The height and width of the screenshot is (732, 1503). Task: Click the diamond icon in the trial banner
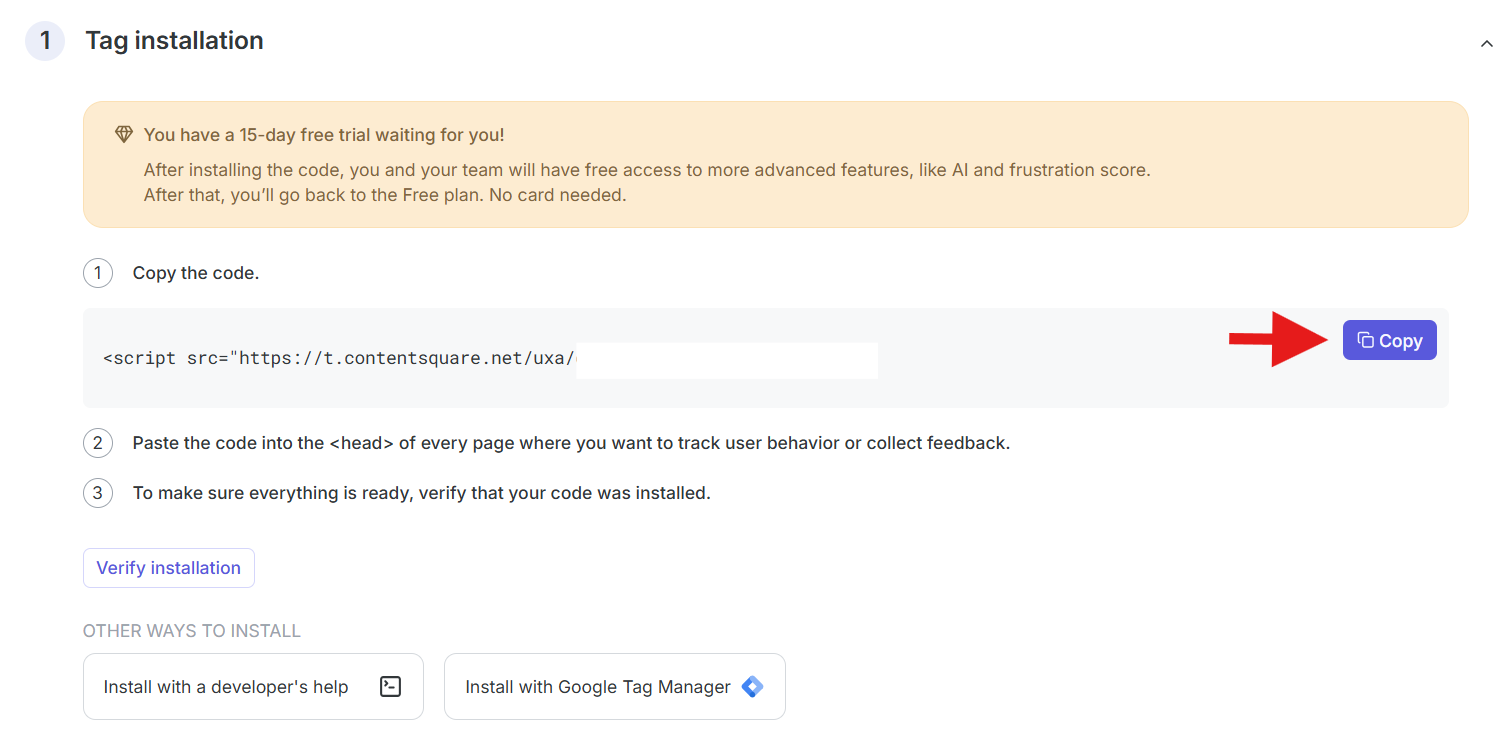tap(124, 134)
